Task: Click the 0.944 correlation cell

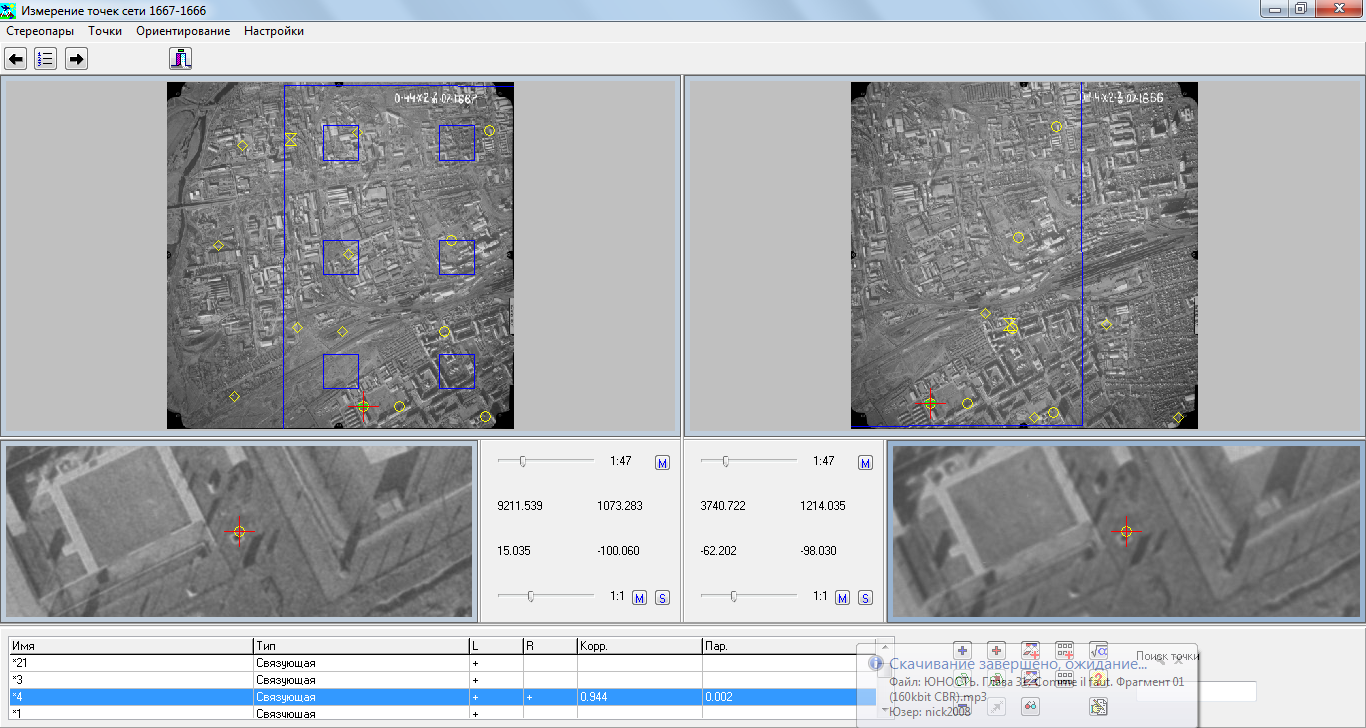Action: 639,697
